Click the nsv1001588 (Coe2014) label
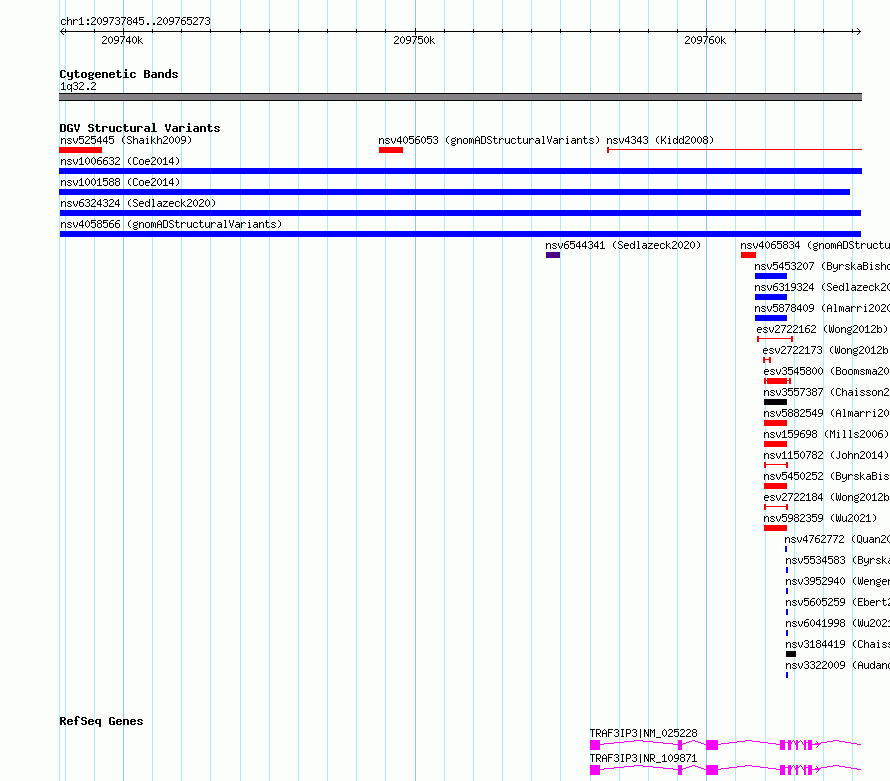The image size is (890, 781). click(x=120, y=182)
